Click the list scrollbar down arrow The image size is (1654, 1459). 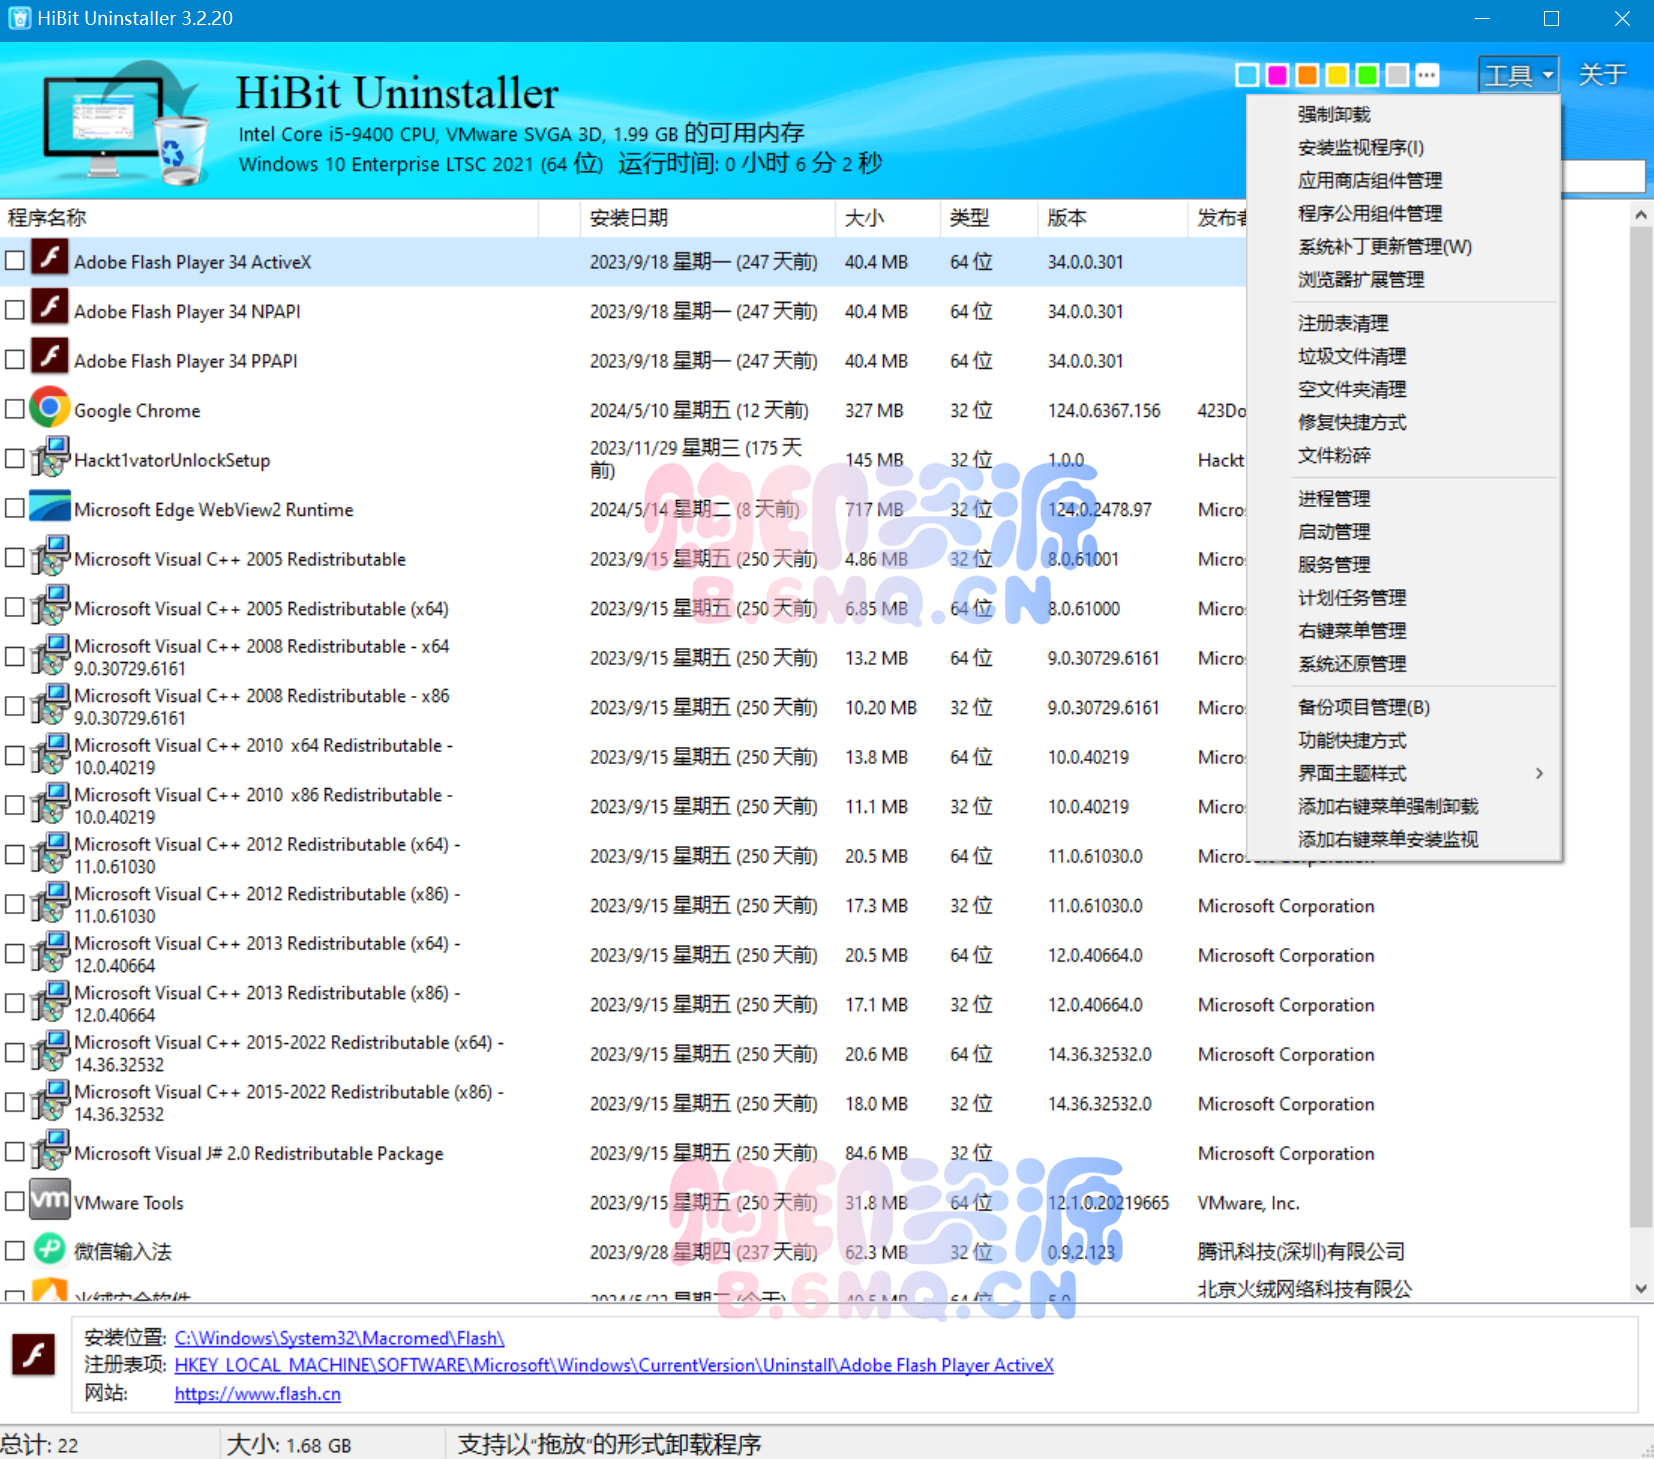coord(1641,1289)
